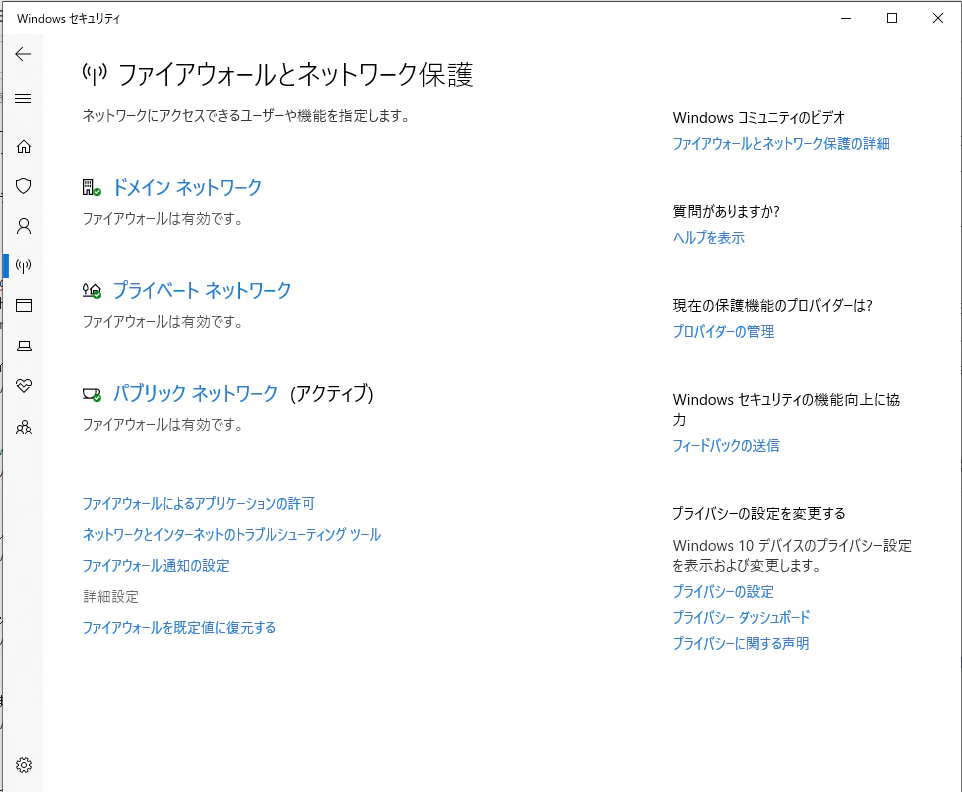The width and height of the screenshot is (962, 792).
Task: Open Family options people icon
Action: [x=24, y=427]
